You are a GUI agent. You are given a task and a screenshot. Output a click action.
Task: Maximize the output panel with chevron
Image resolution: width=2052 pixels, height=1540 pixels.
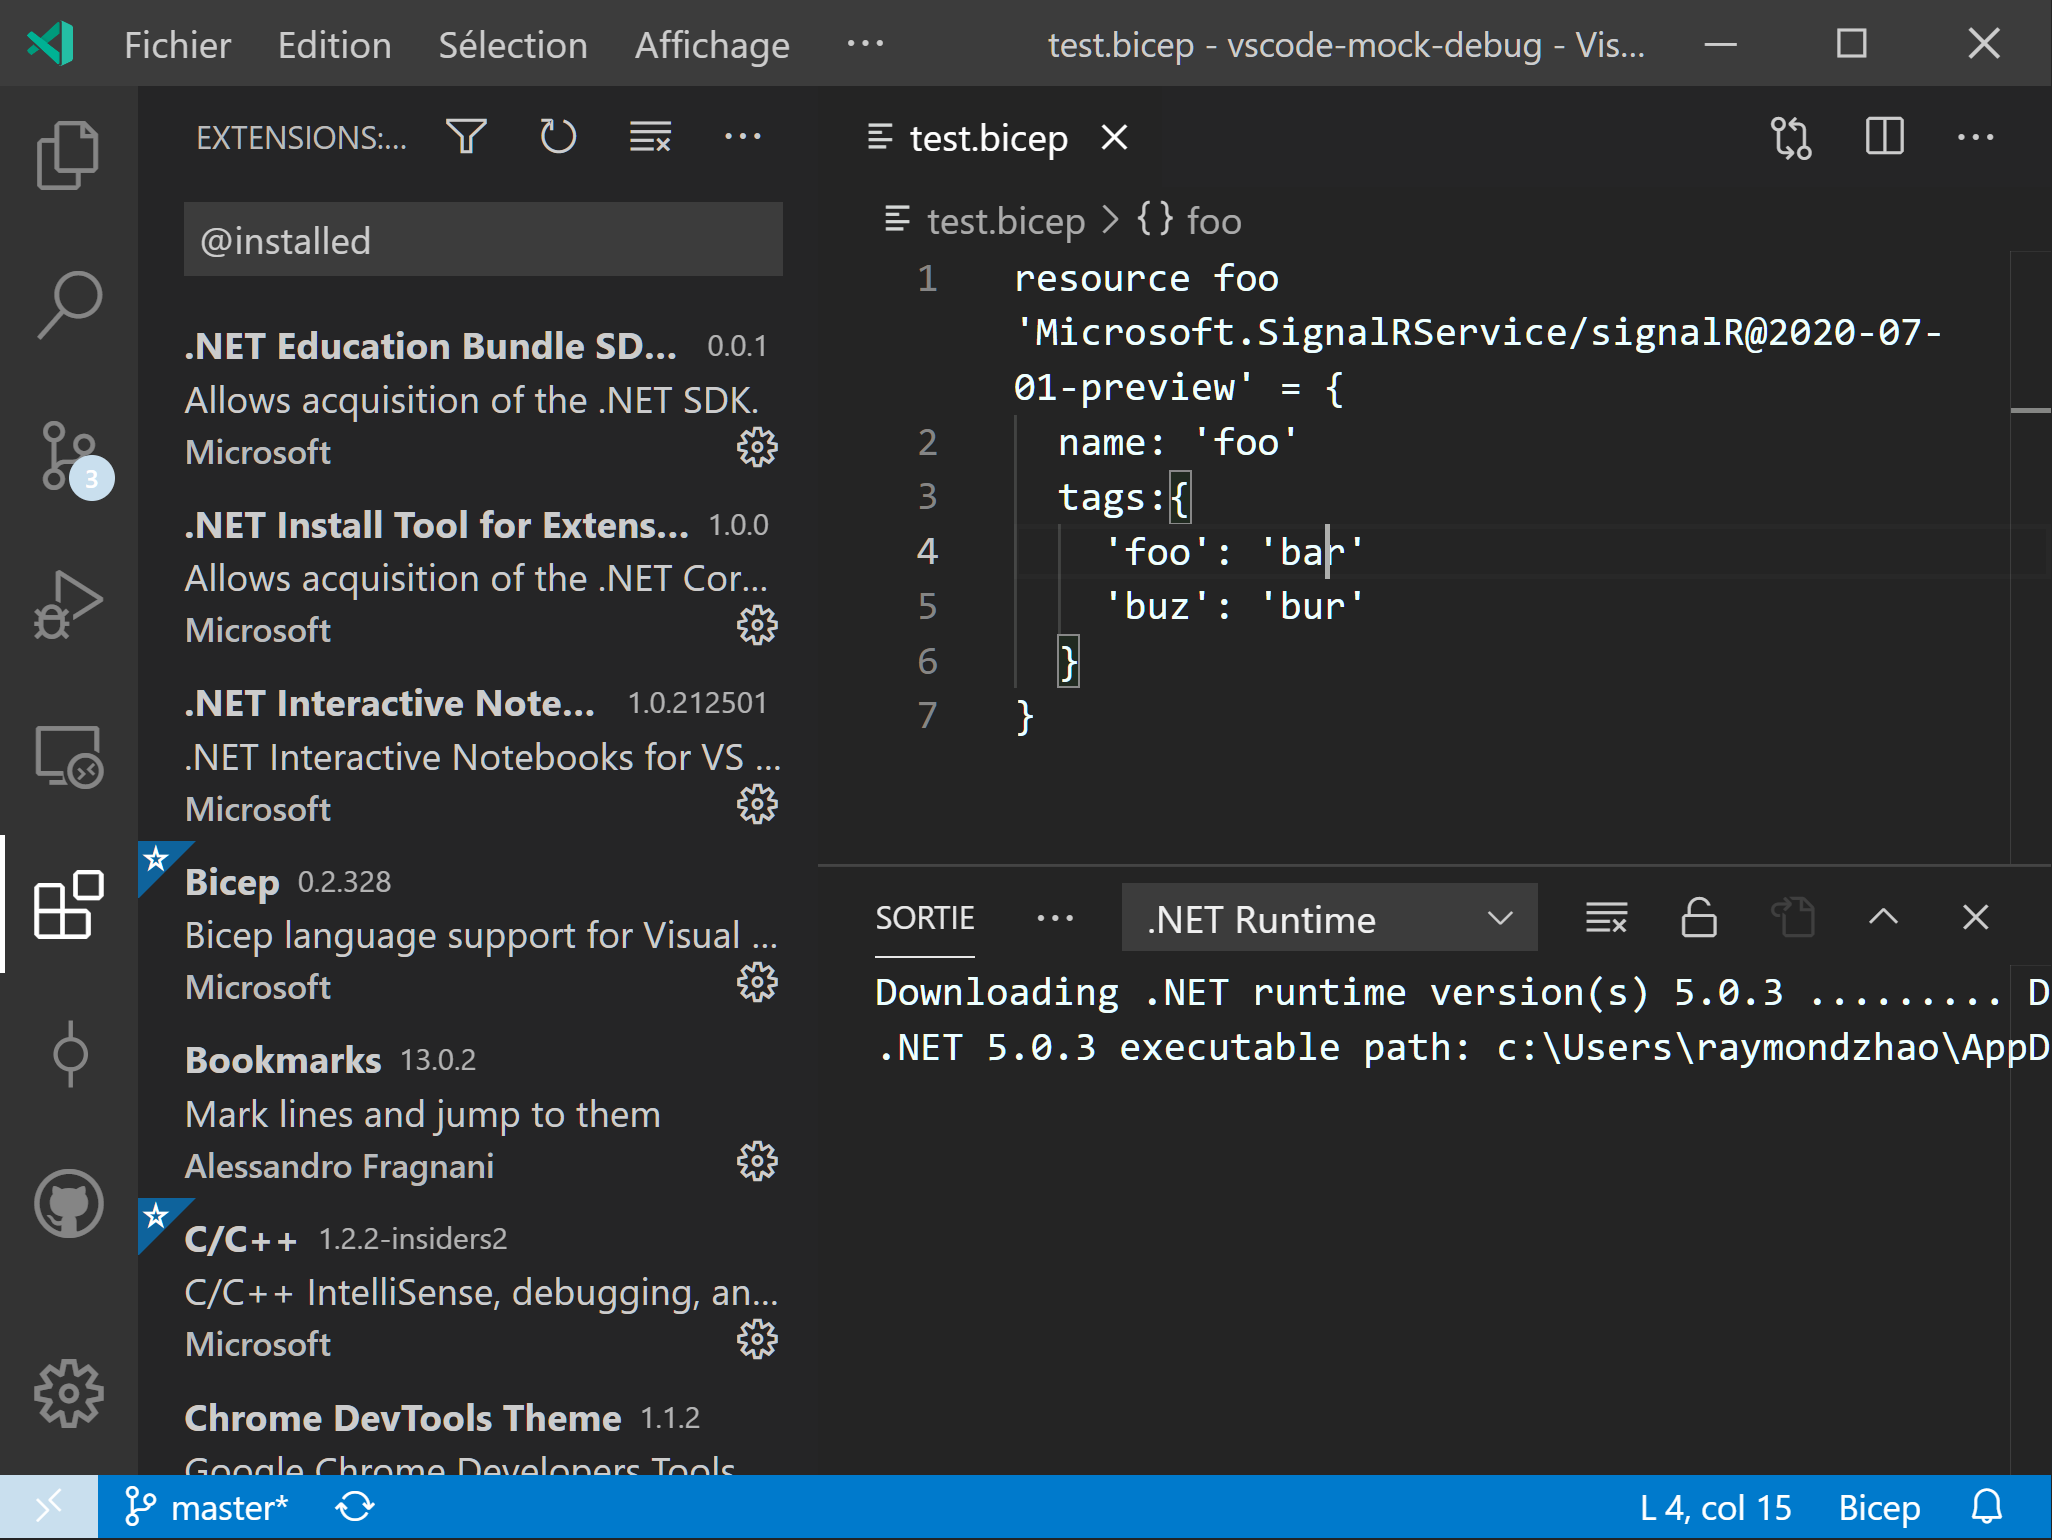pyautogui.click(x=1883, y=917)
